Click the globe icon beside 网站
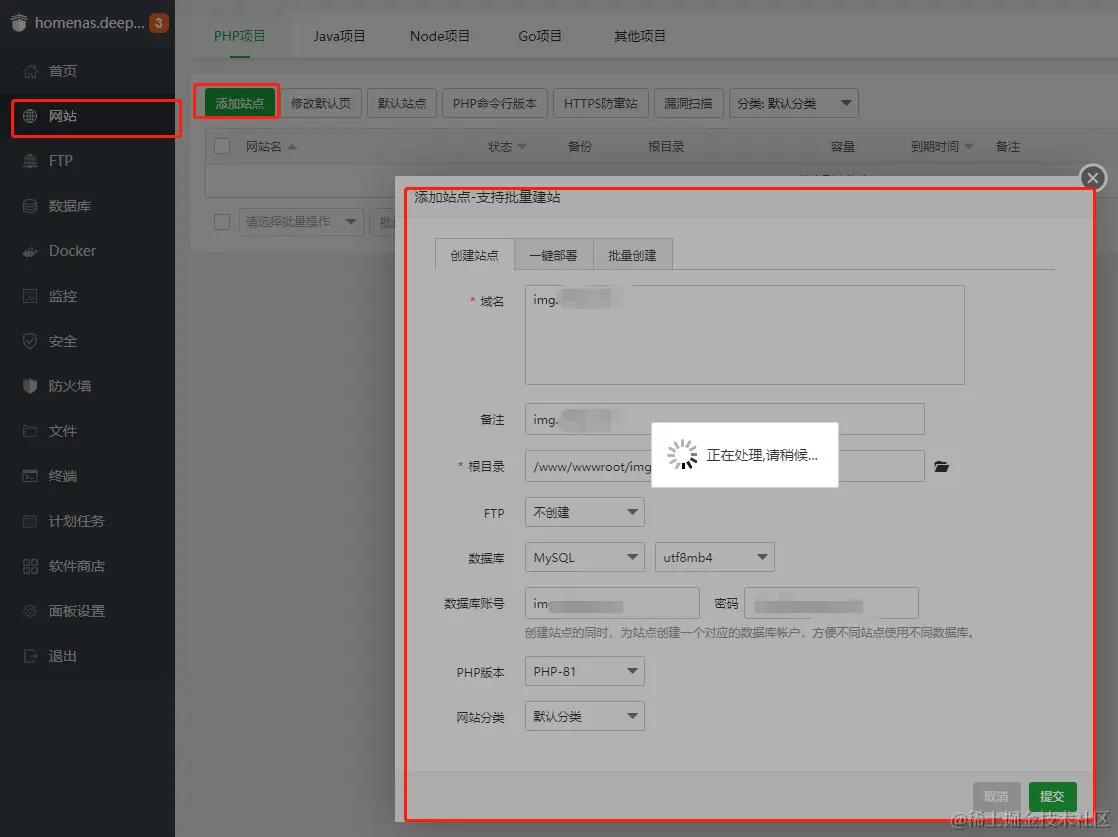 click(x=30, y=115)
